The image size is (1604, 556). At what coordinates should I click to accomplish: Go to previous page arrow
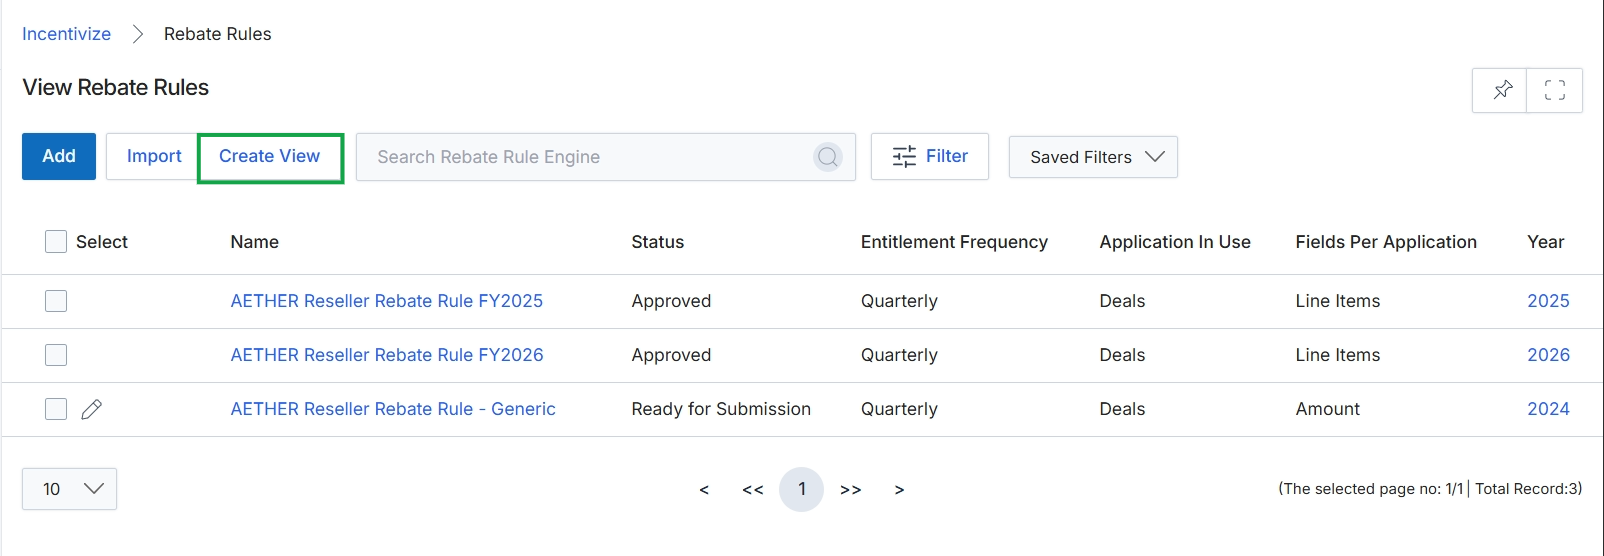[x=704, y=490]
